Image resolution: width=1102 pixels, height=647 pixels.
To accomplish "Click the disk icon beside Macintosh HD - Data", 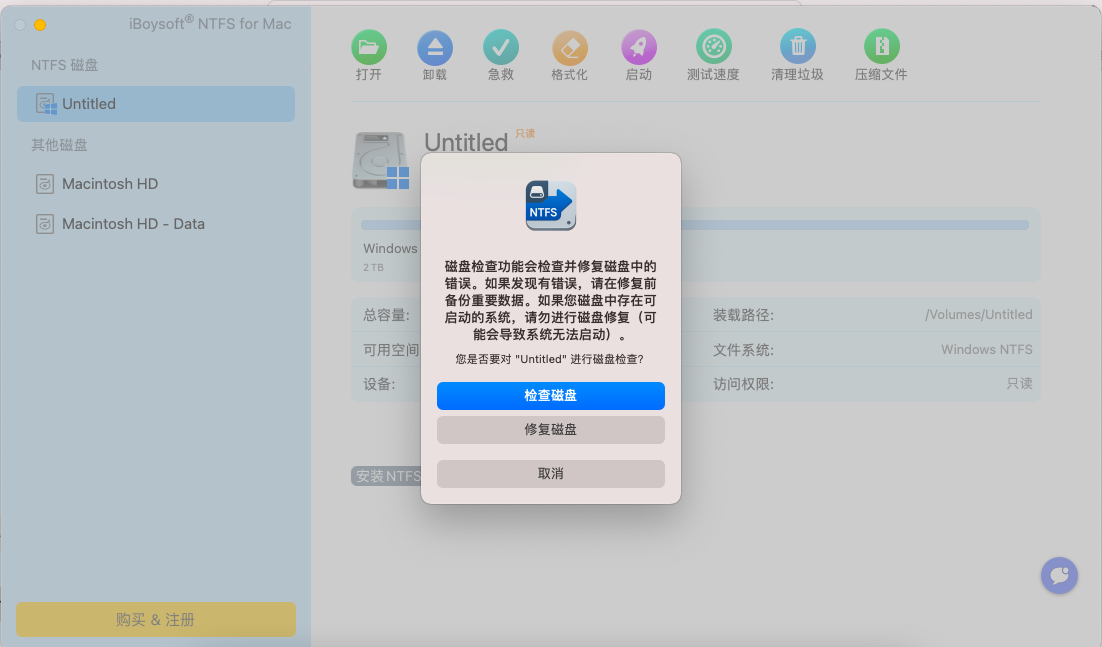I will coord(45,224).
